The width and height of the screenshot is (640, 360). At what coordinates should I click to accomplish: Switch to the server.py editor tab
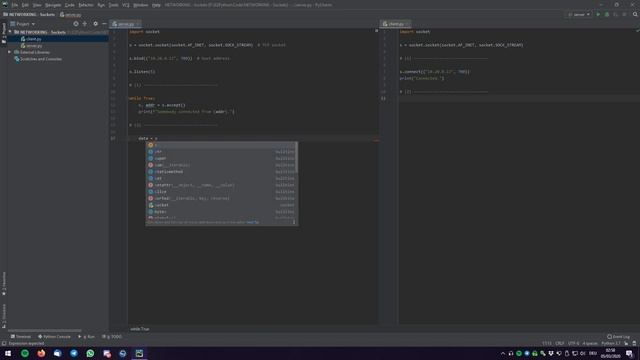126,24
